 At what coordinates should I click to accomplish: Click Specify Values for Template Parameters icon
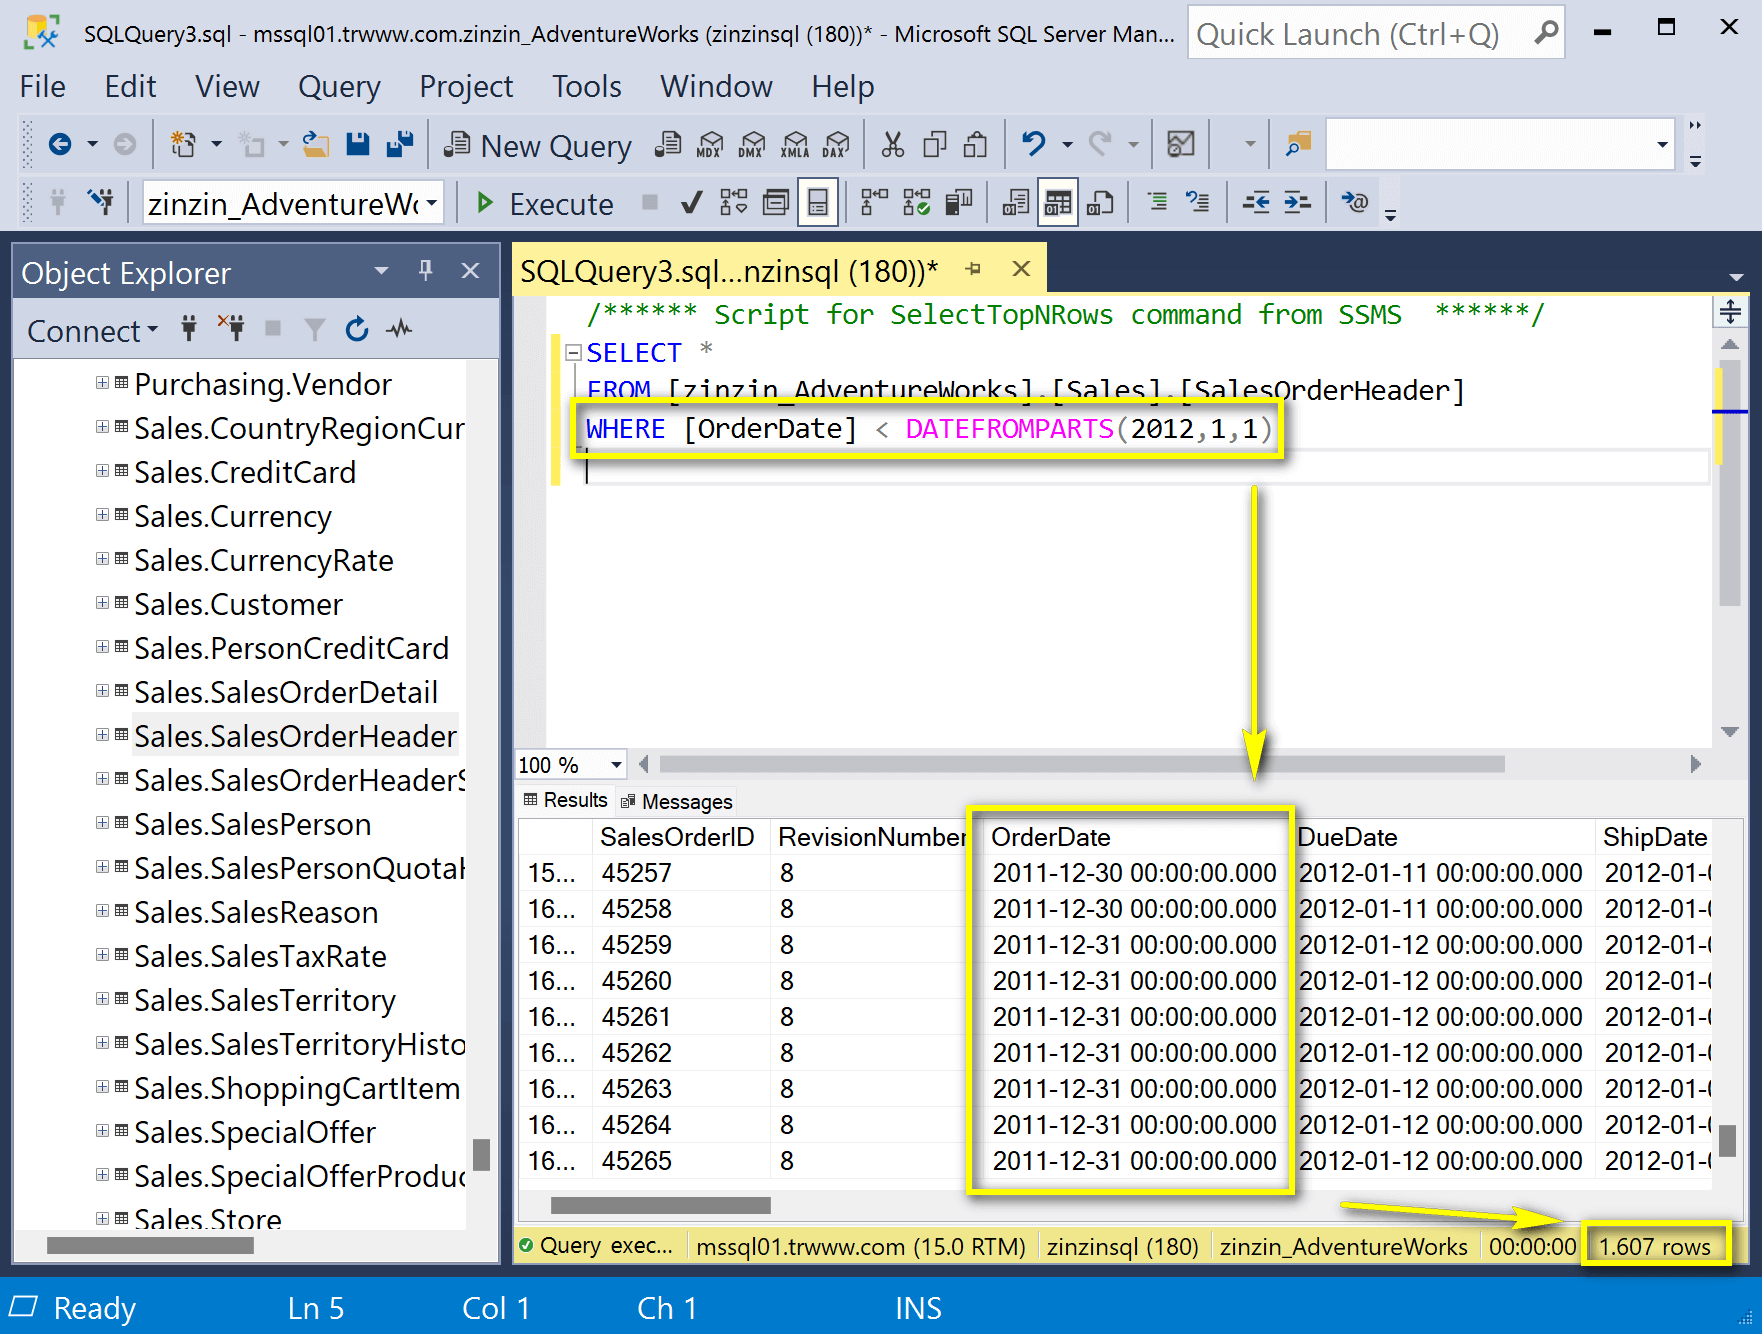1355,203
